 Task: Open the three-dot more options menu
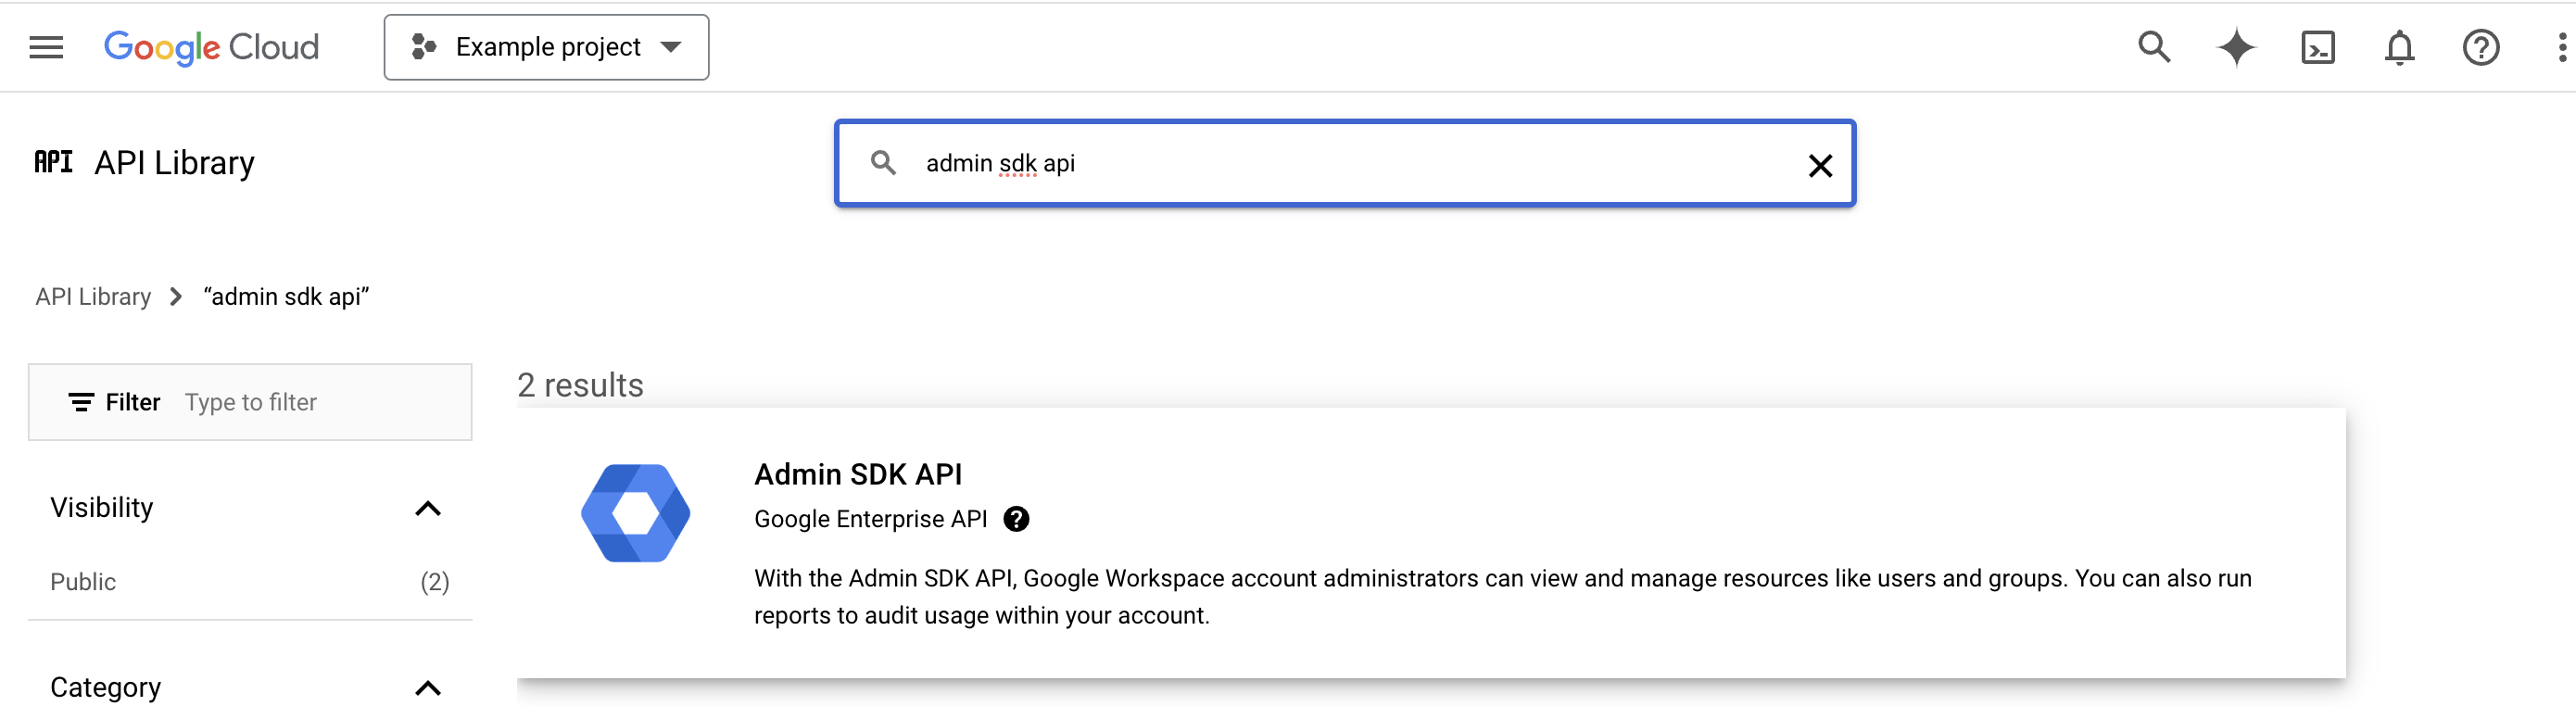click(2560, 47)
